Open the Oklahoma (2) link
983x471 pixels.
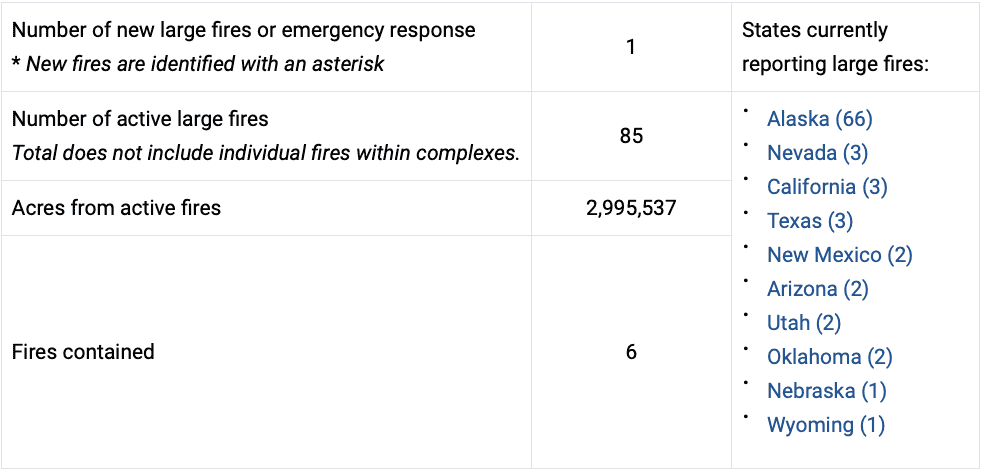click(x=829, y=357)
